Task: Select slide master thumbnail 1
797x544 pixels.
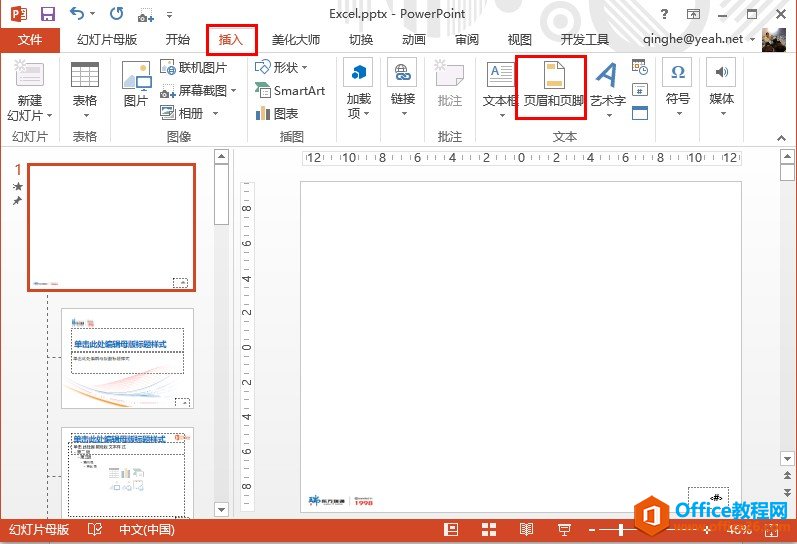Action: 111,227
